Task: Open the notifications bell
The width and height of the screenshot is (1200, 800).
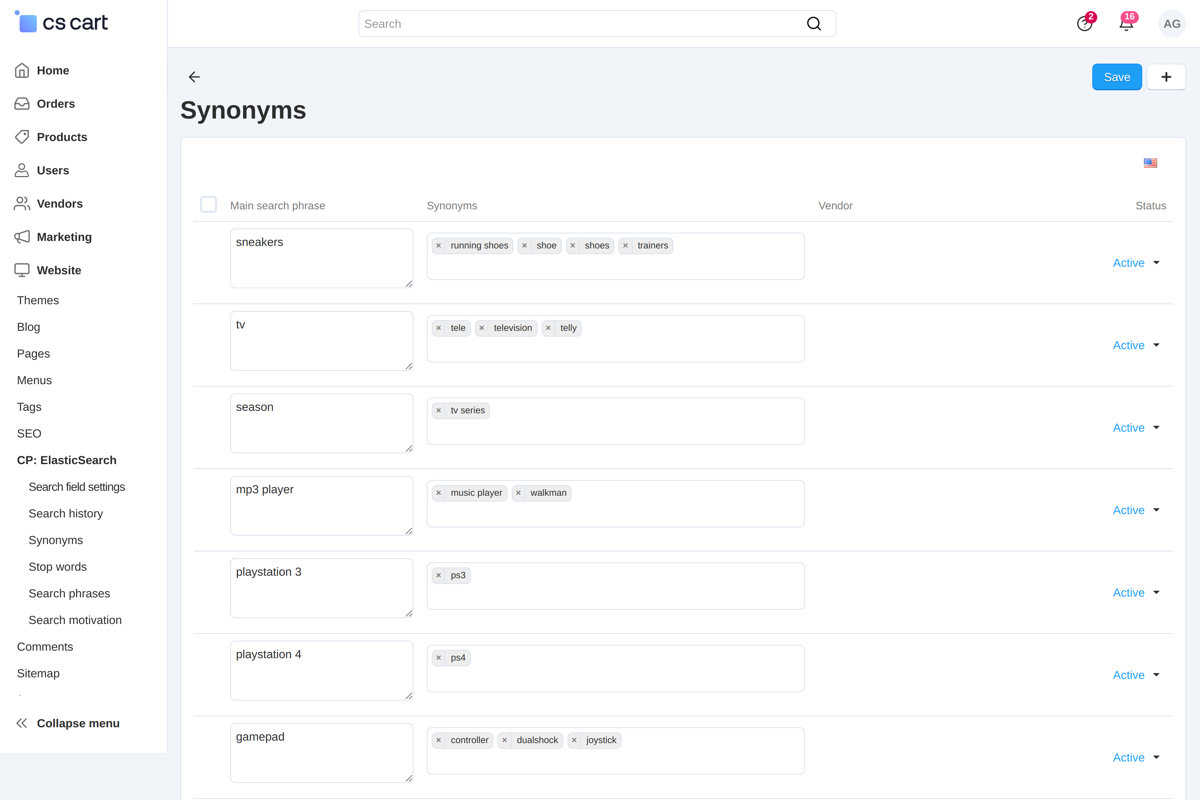Action: point(1126,23)
